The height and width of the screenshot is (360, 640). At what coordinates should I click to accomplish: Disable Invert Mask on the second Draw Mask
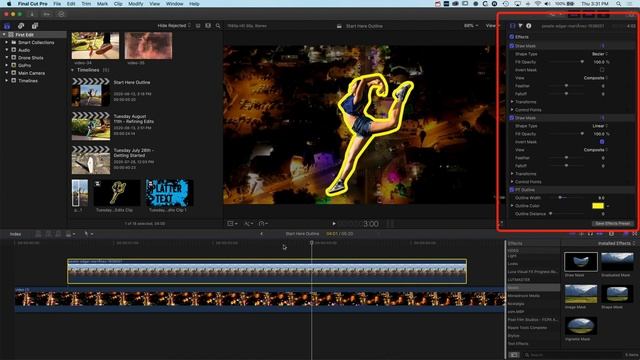[x=602, y=142]
